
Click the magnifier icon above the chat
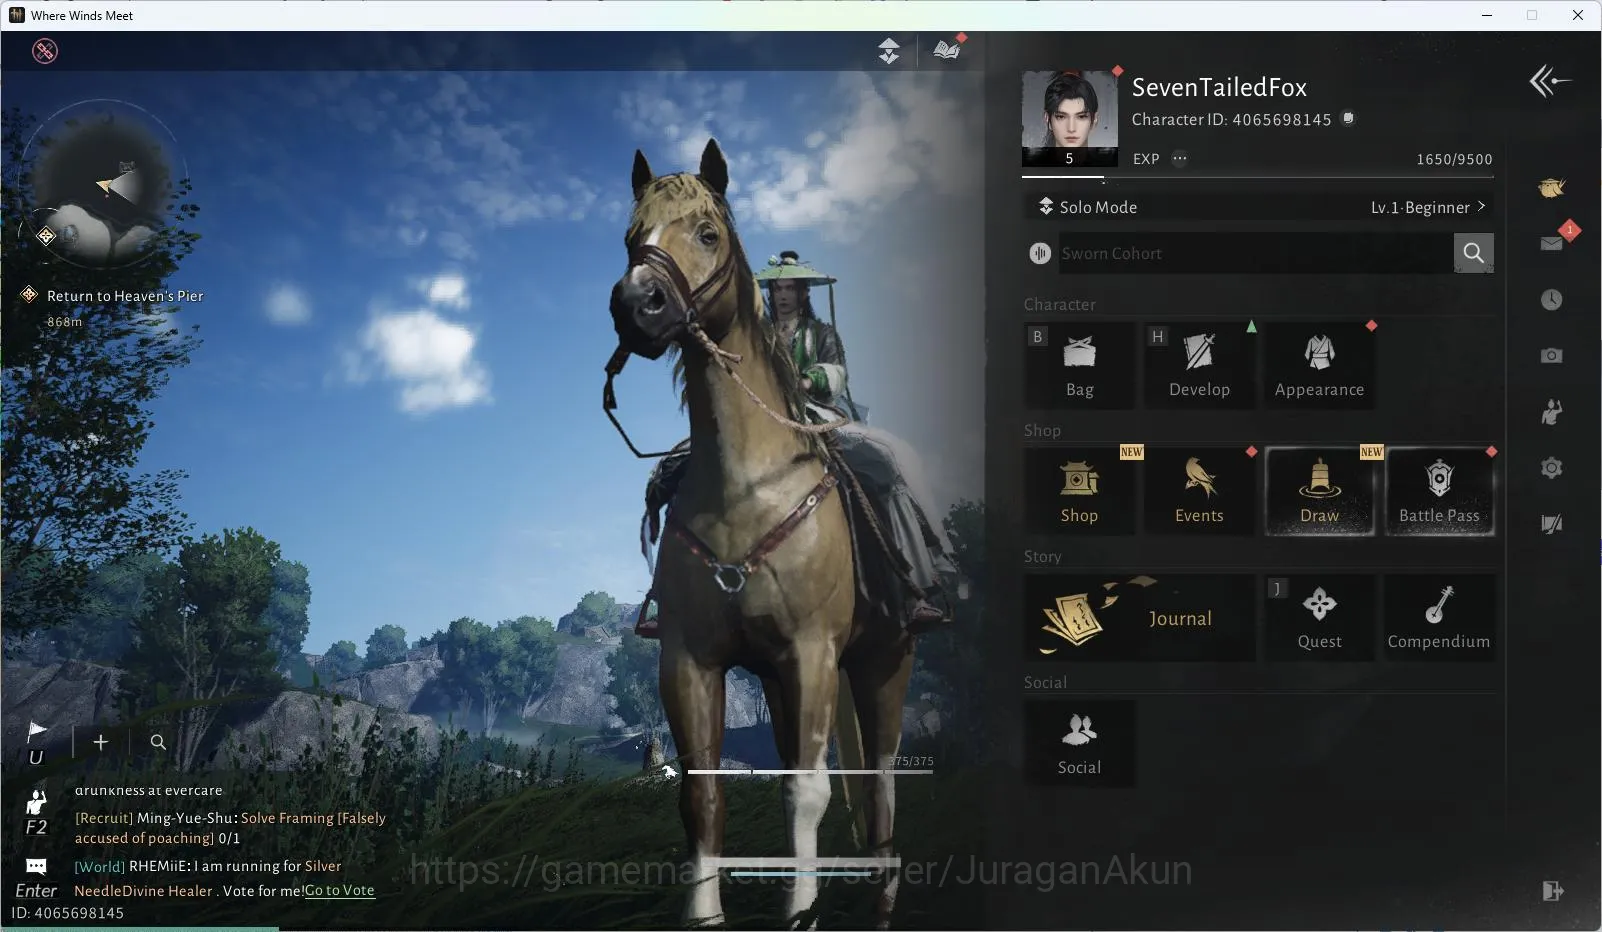coord(158,742)
